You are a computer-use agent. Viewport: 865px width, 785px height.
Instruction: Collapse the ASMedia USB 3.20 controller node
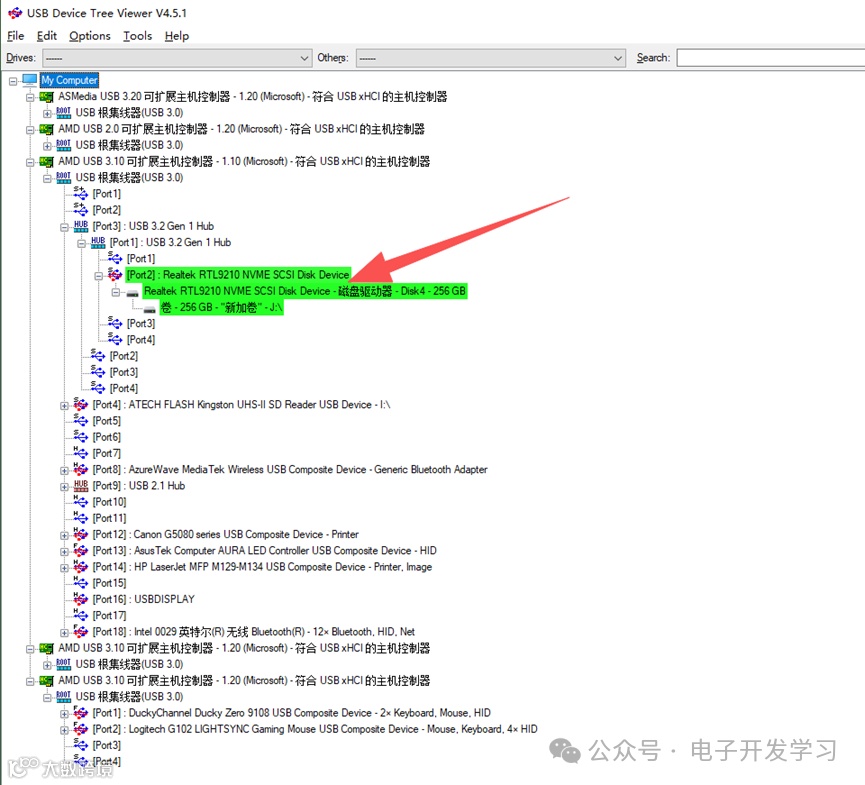coord(30,98)
